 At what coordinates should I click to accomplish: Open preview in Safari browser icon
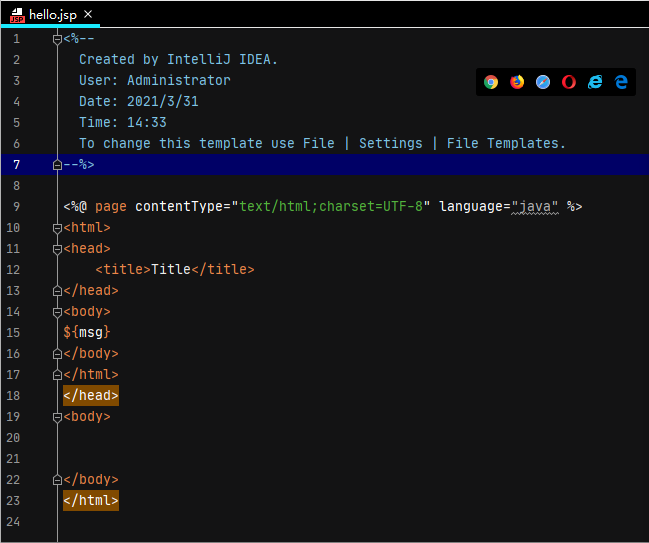pyautogui.click(x=543, y=82)
